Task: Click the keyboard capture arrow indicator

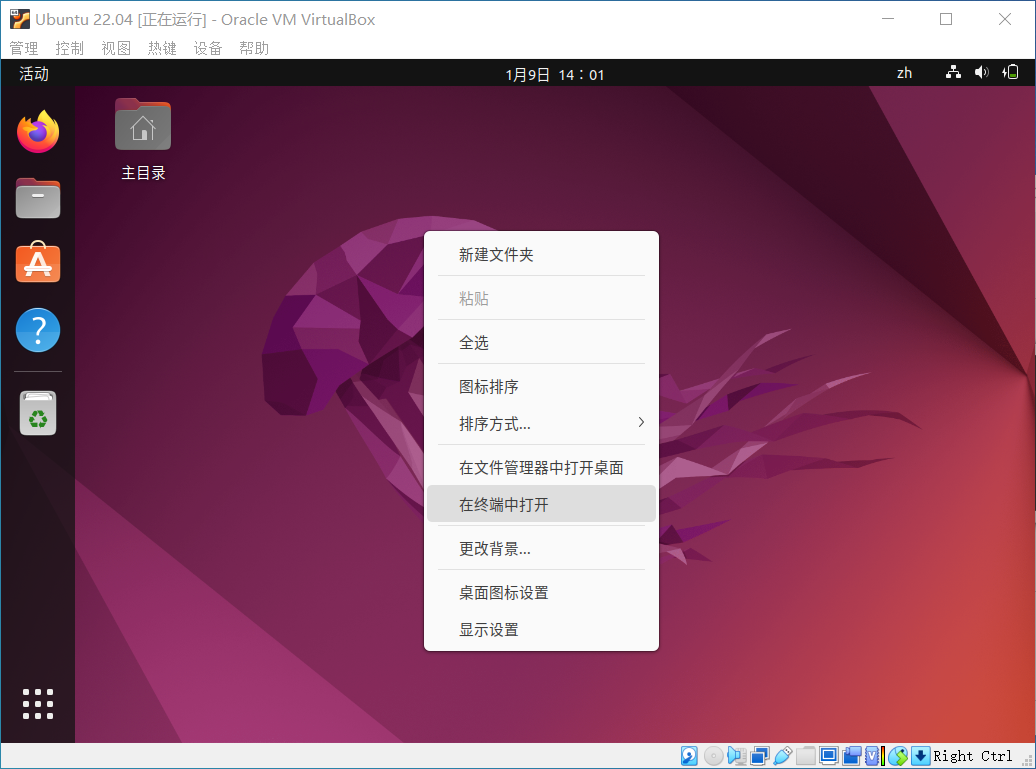Action: [x=920, y=756]
